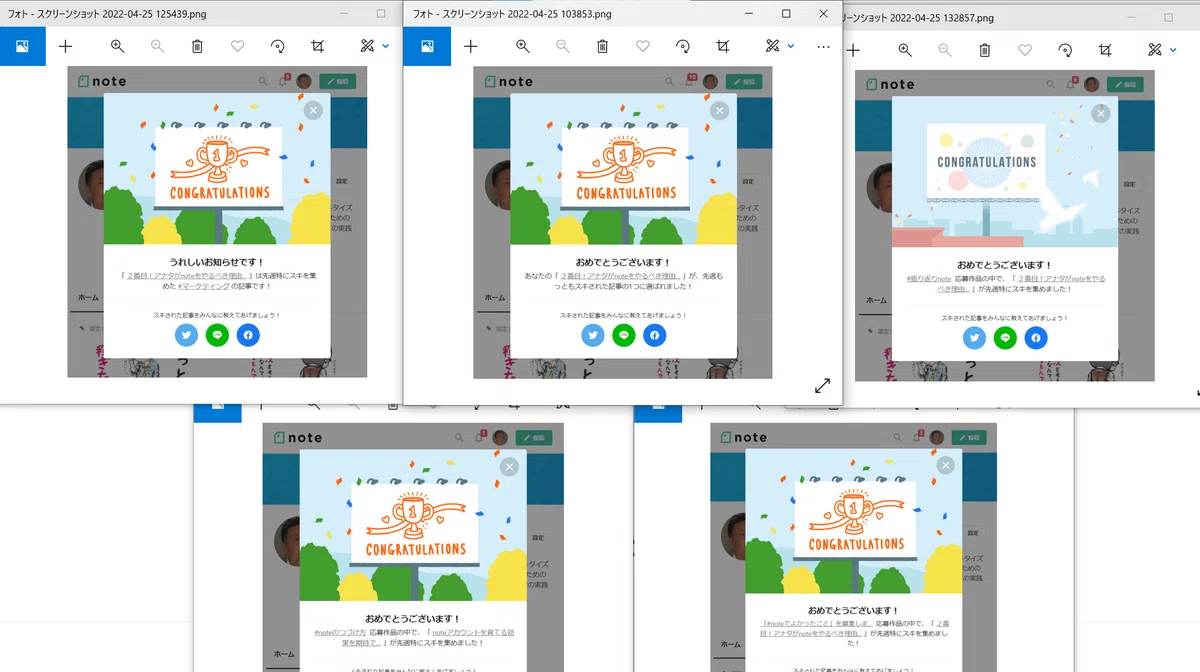
Task: Close the popup in the bottom-right window image
Action: pos(946,466)
